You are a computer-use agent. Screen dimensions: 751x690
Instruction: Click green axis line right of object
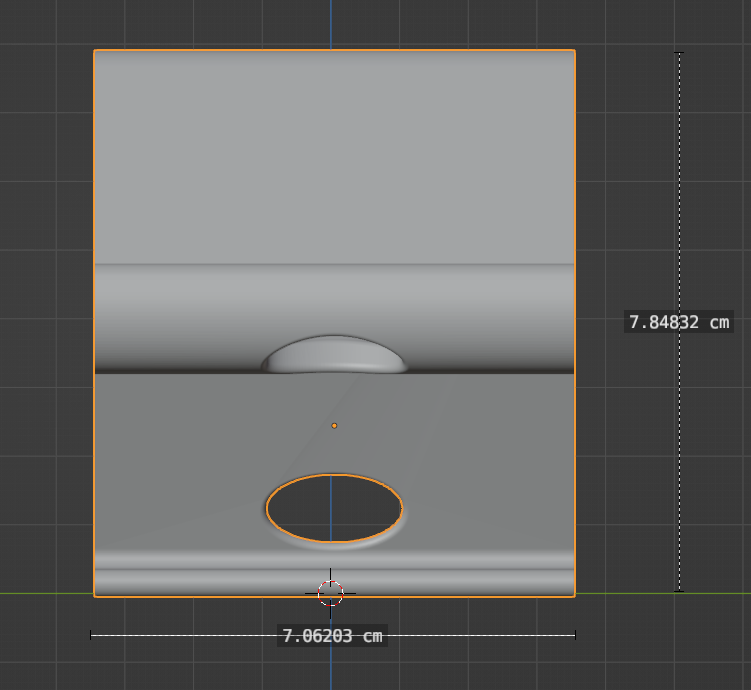(x=663, y=593)
